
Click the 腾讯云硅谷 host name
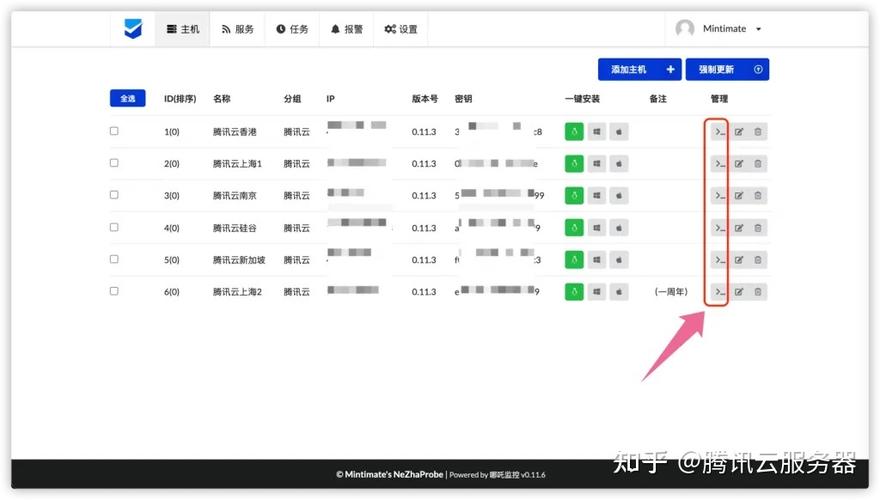click(235, 228)
